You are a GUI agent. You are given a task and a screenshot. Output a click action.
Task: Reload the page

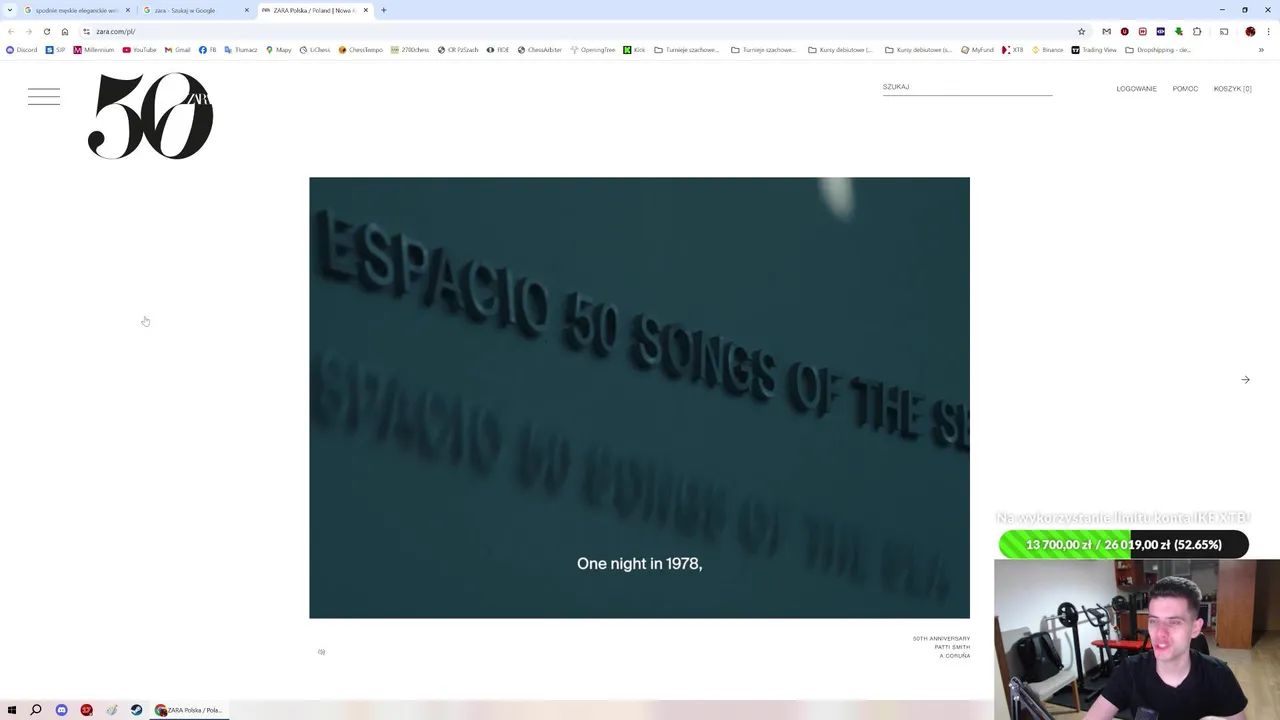point(47,31)
